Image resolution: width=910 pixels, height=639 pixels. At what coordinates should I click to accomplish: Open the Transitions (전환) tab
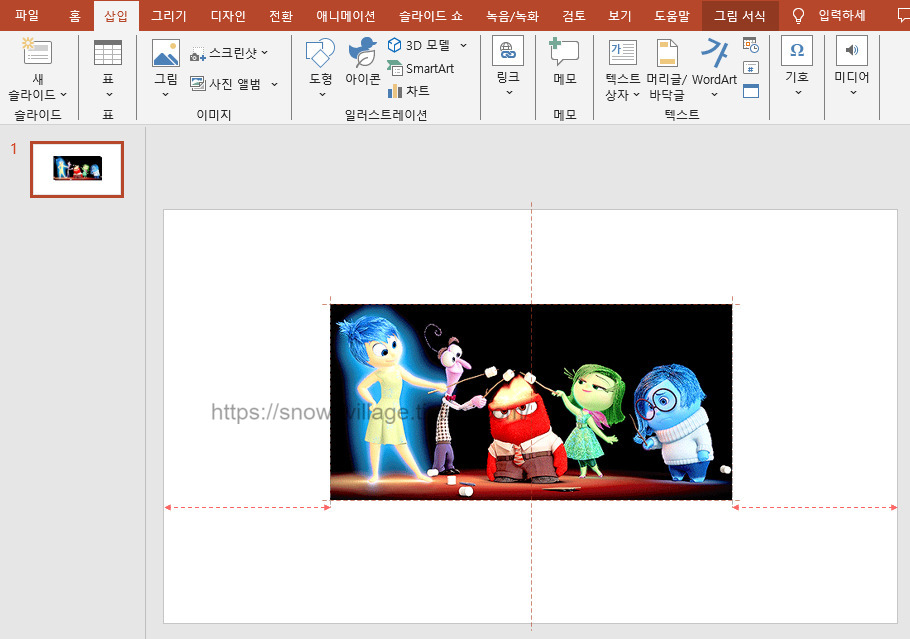point(281,16)
